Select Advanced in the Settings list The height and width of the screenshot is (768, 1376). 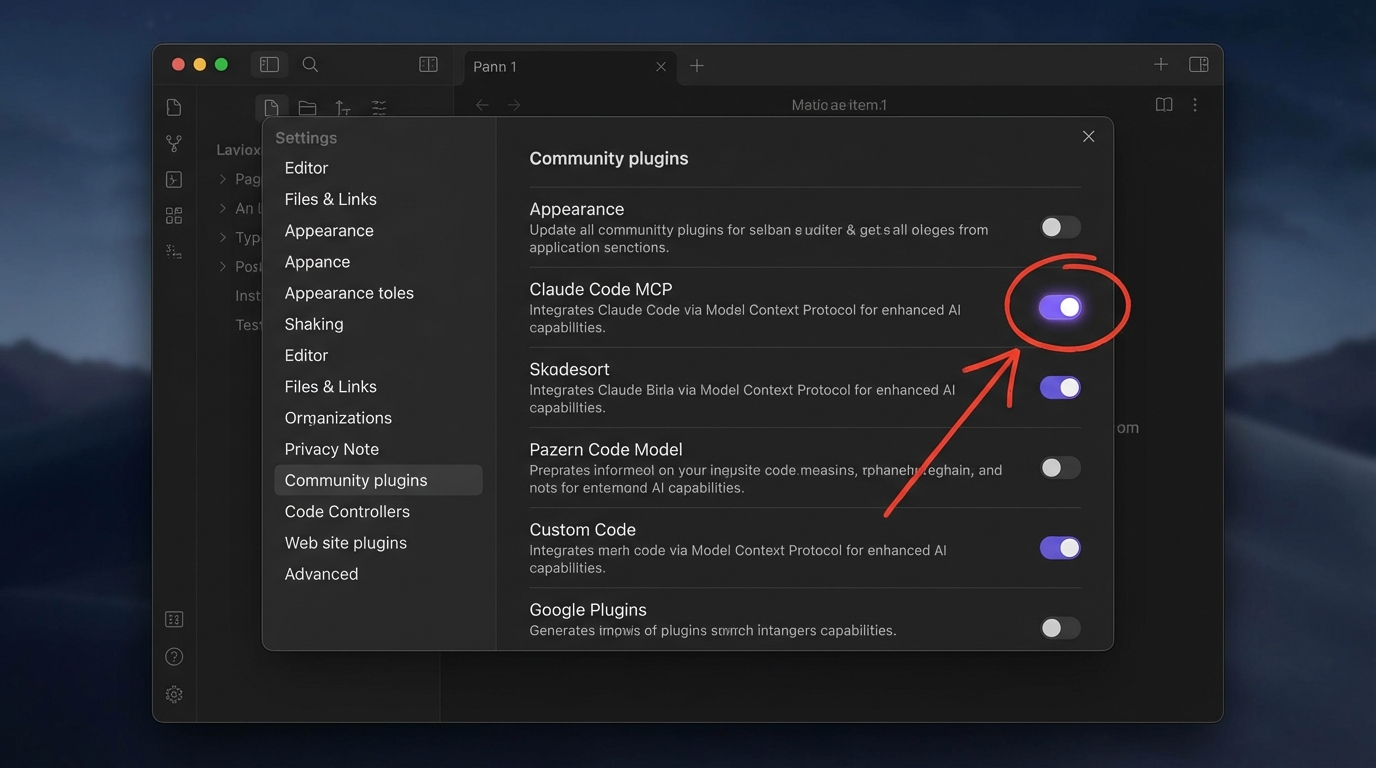[x=321, y=573]
